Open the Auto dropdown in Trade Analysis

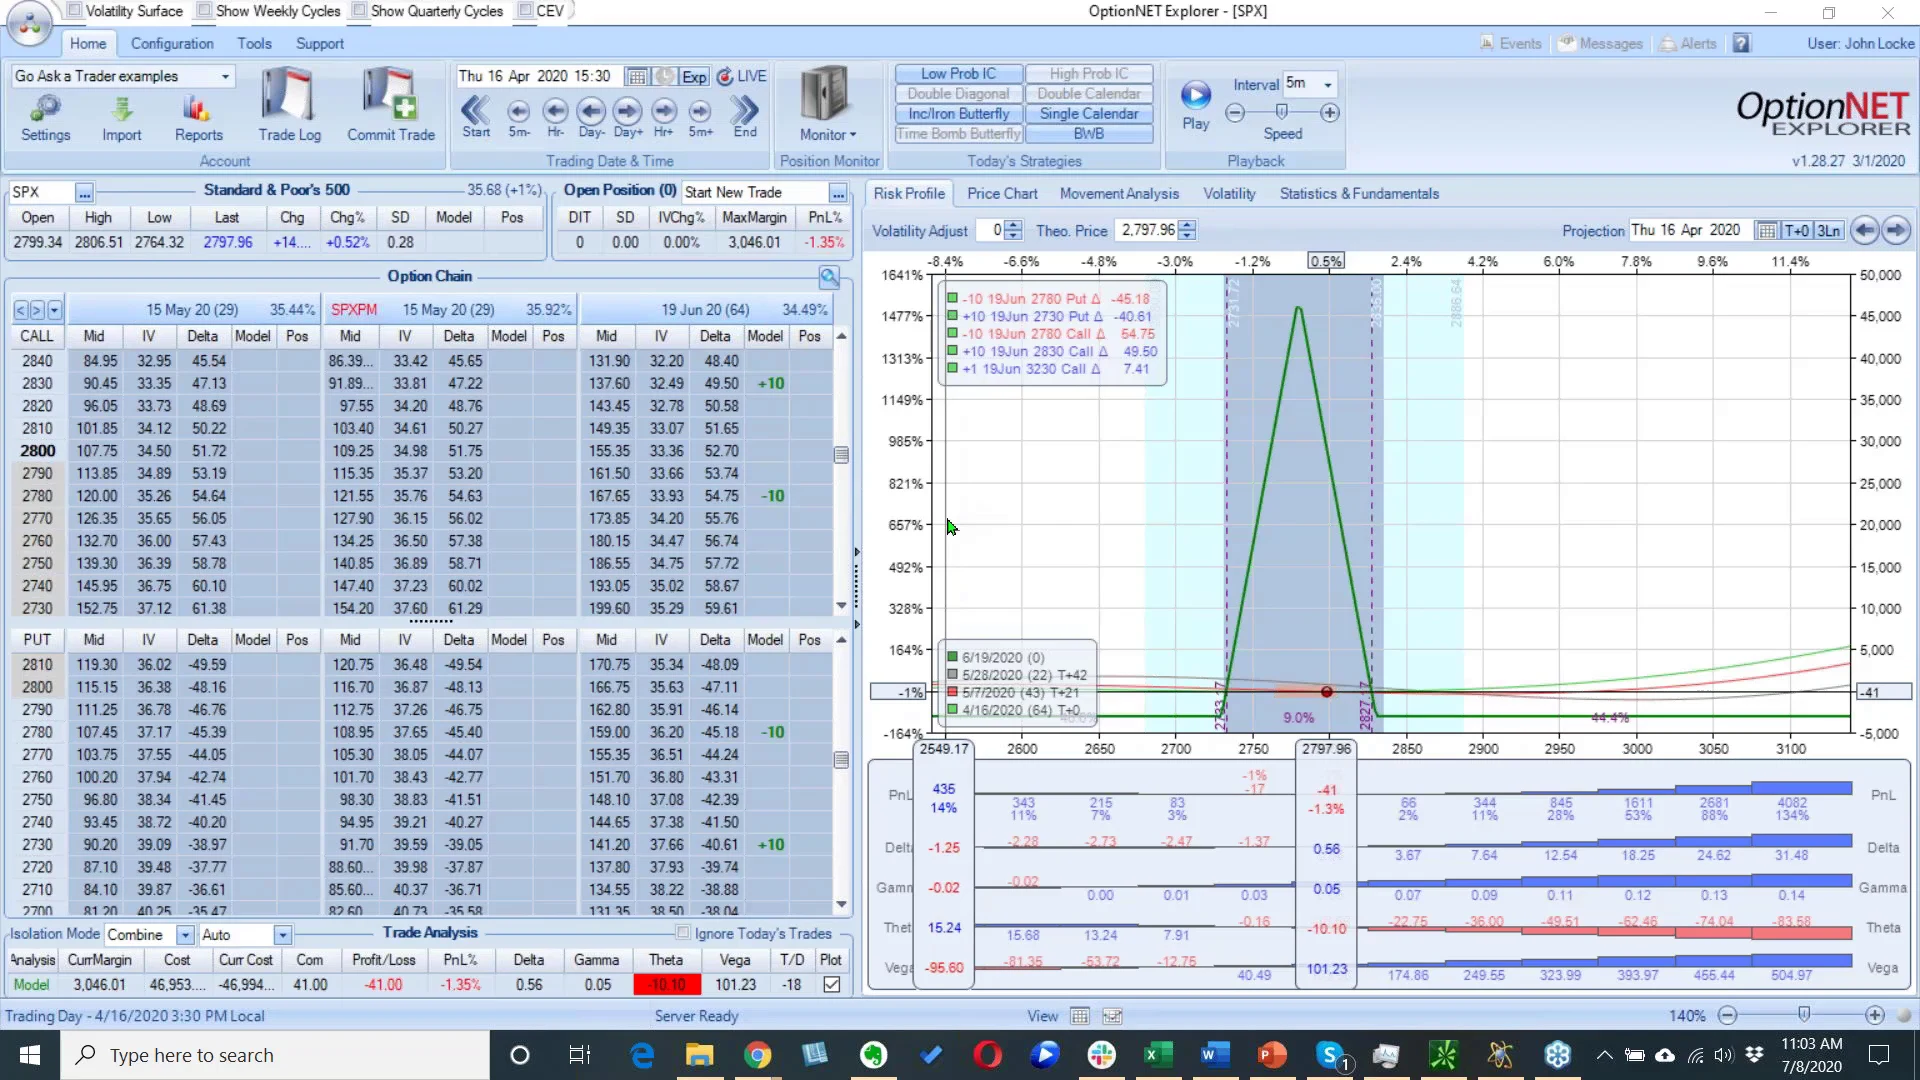283,935
